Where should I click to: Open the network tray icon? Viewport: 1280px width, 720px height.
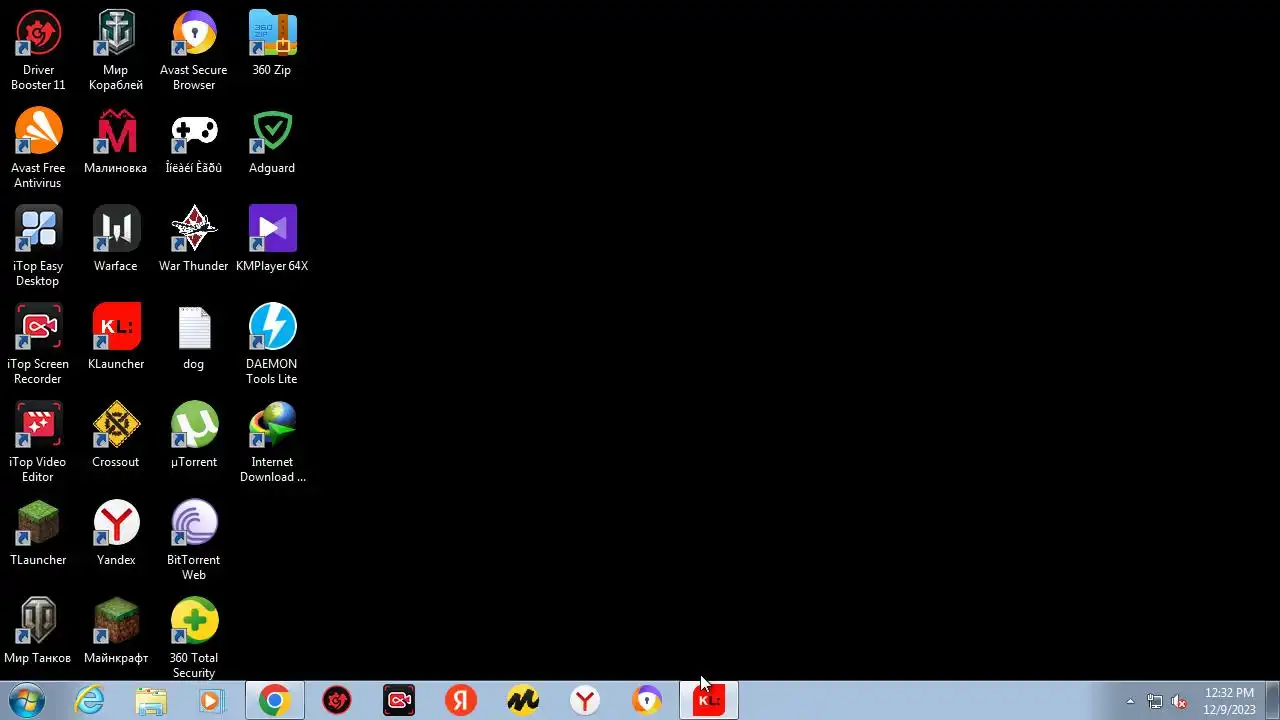click(1155, 701)
